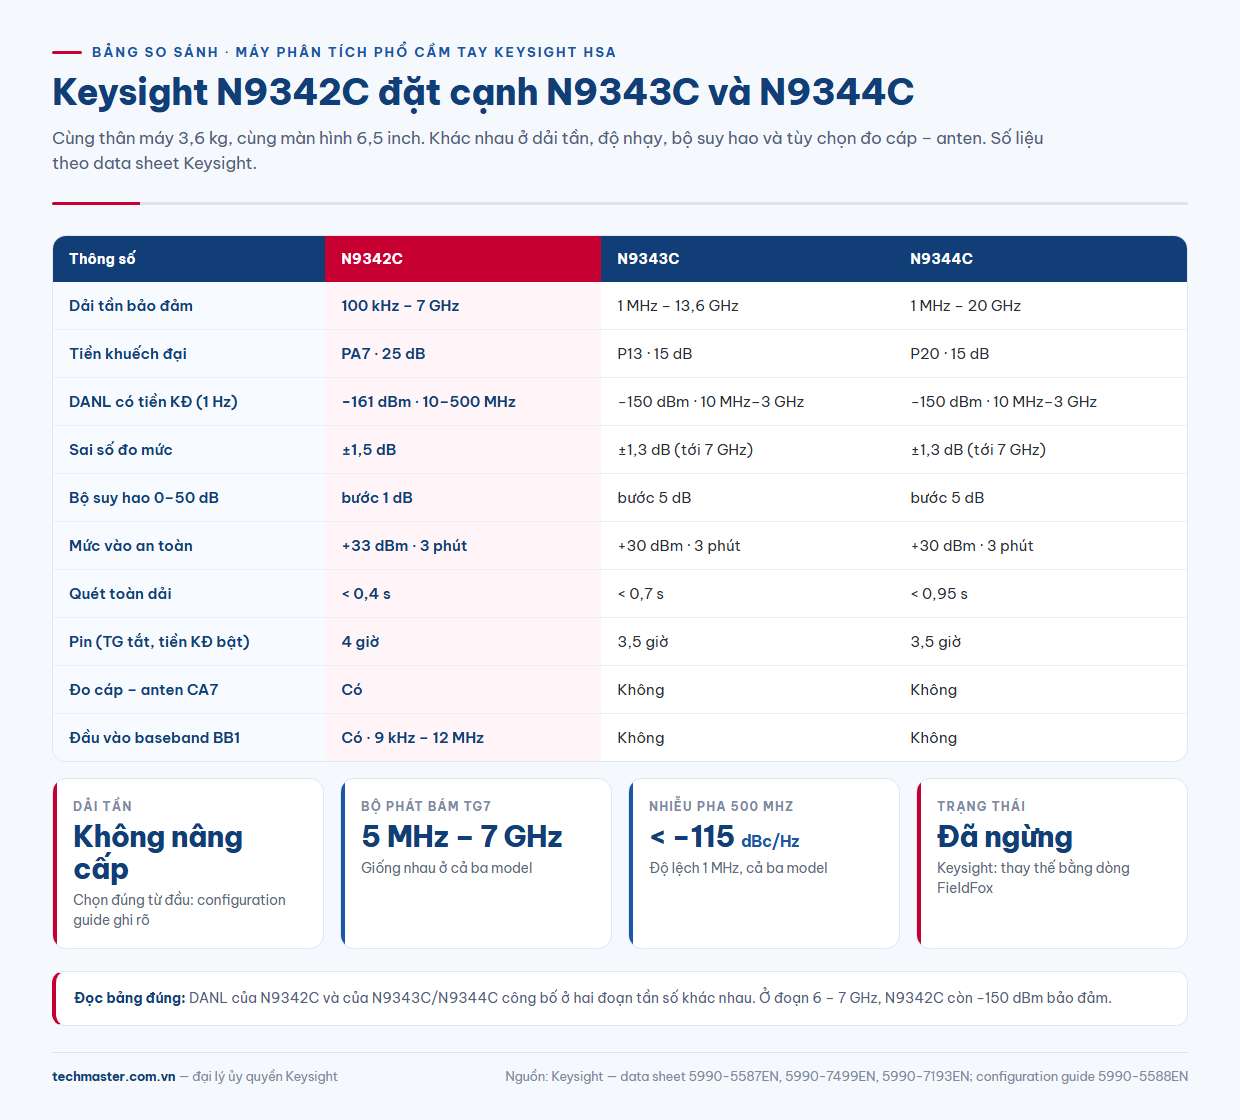Click the 'Đo cáp – anten CA7' row label

(144, 690)
